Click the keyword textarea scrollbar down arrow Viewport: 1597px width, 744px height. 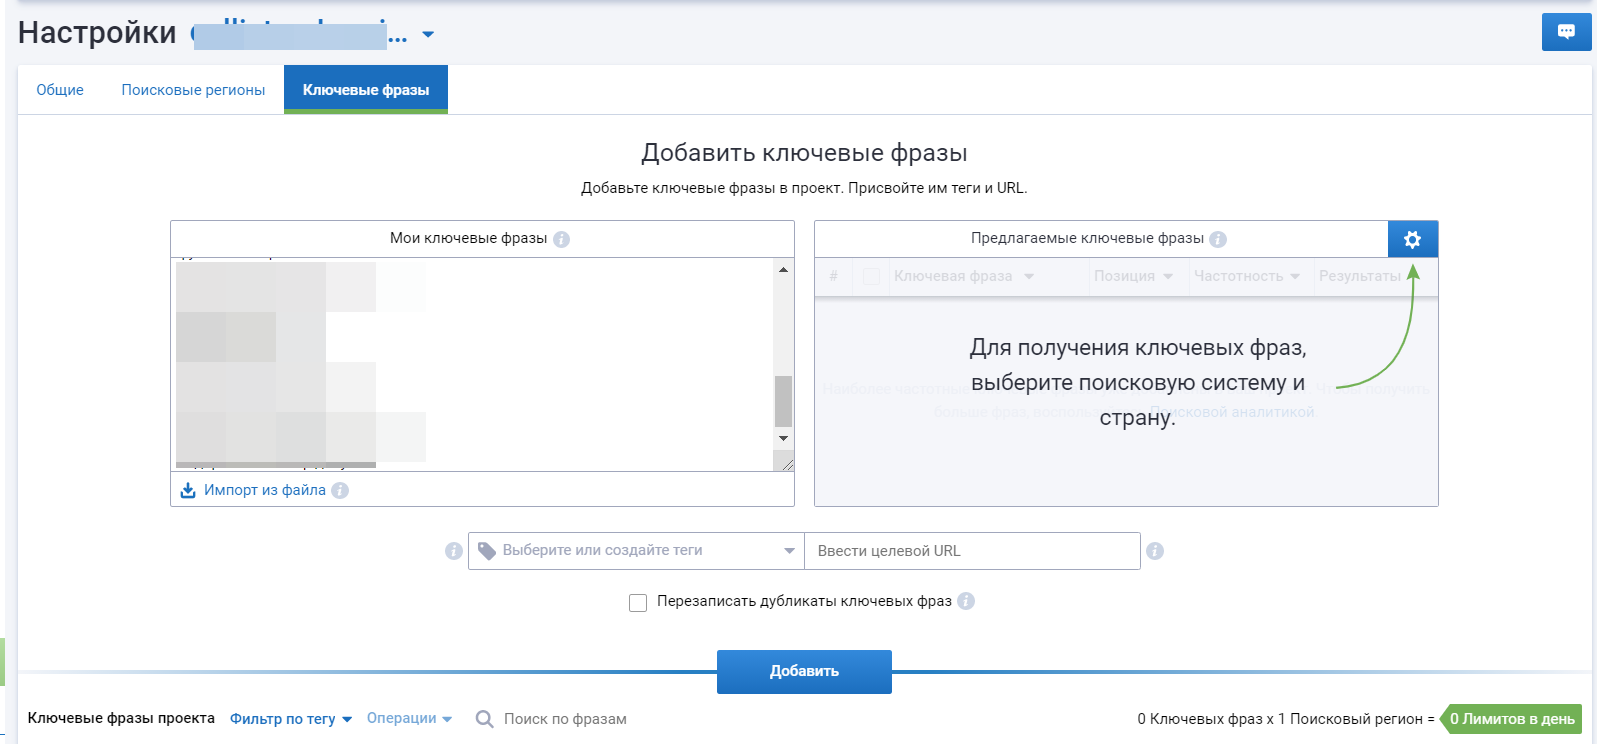click(x=783, y=438)
